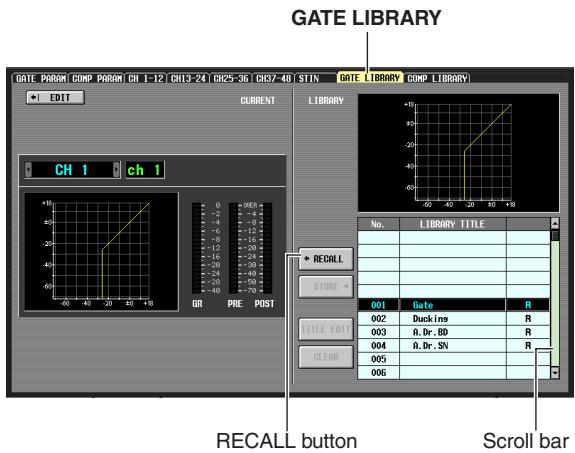Select empty library slot 005
575x453 pixels.
click(454, 359)
